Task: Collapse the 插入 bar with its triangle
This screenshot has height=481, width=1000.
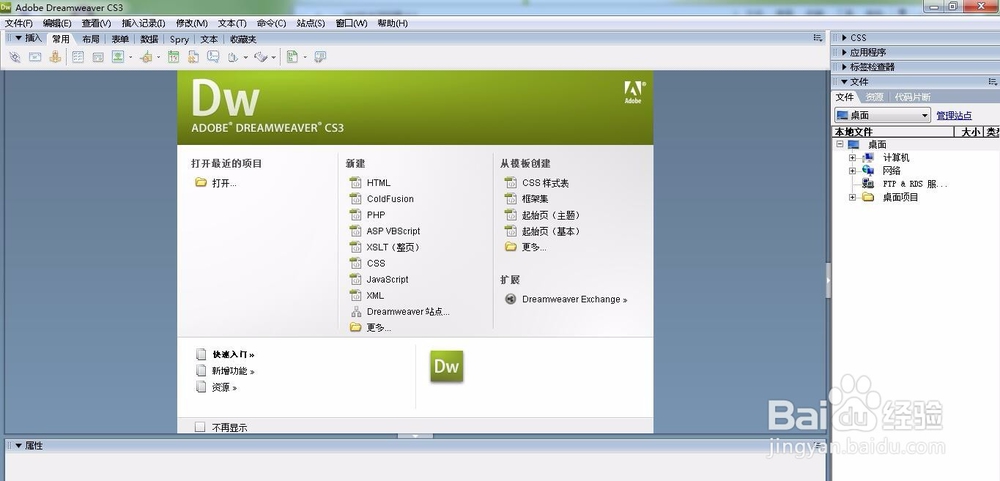Action: [x=18, y=38]
